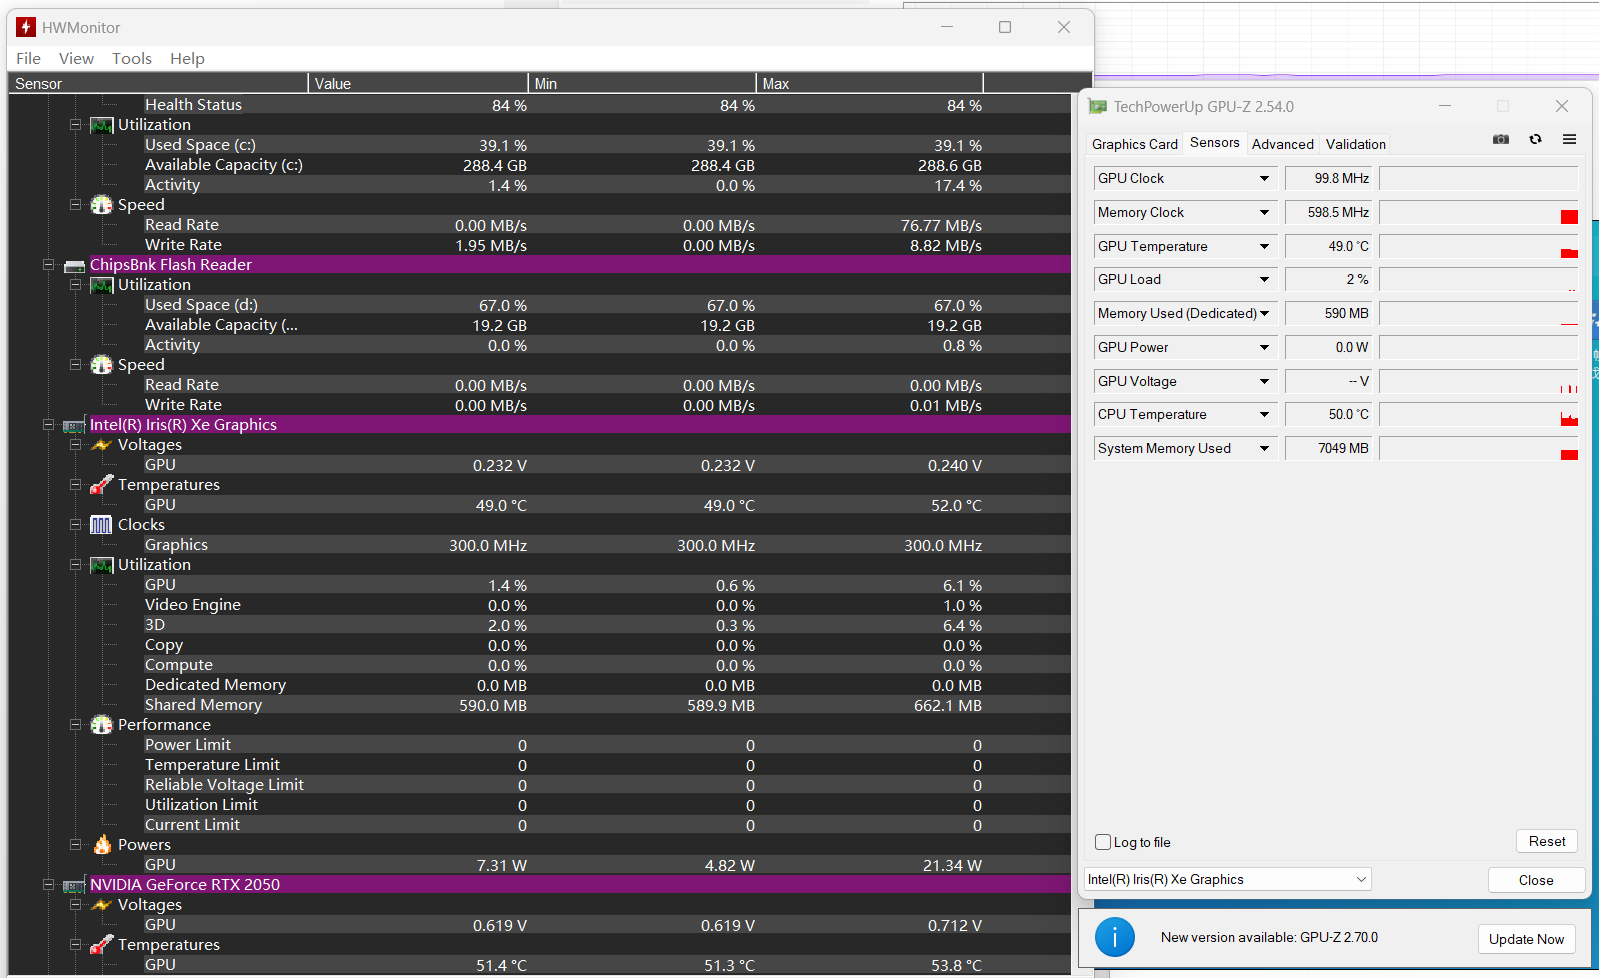Click Utilization icon above Used Space (c:)
This screenshot has height=978, width=1599.
(x=101, y=125)
